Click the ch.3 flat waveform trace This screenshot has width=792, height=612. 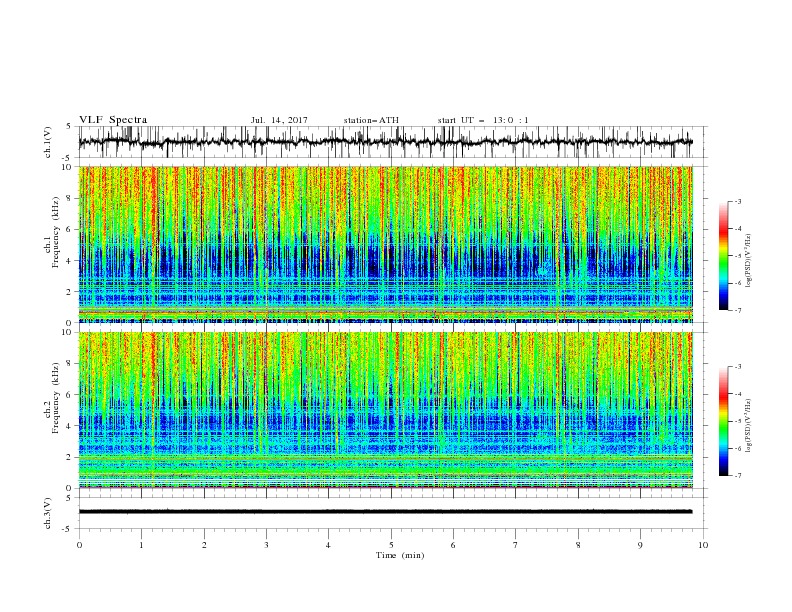pos(385,512)
